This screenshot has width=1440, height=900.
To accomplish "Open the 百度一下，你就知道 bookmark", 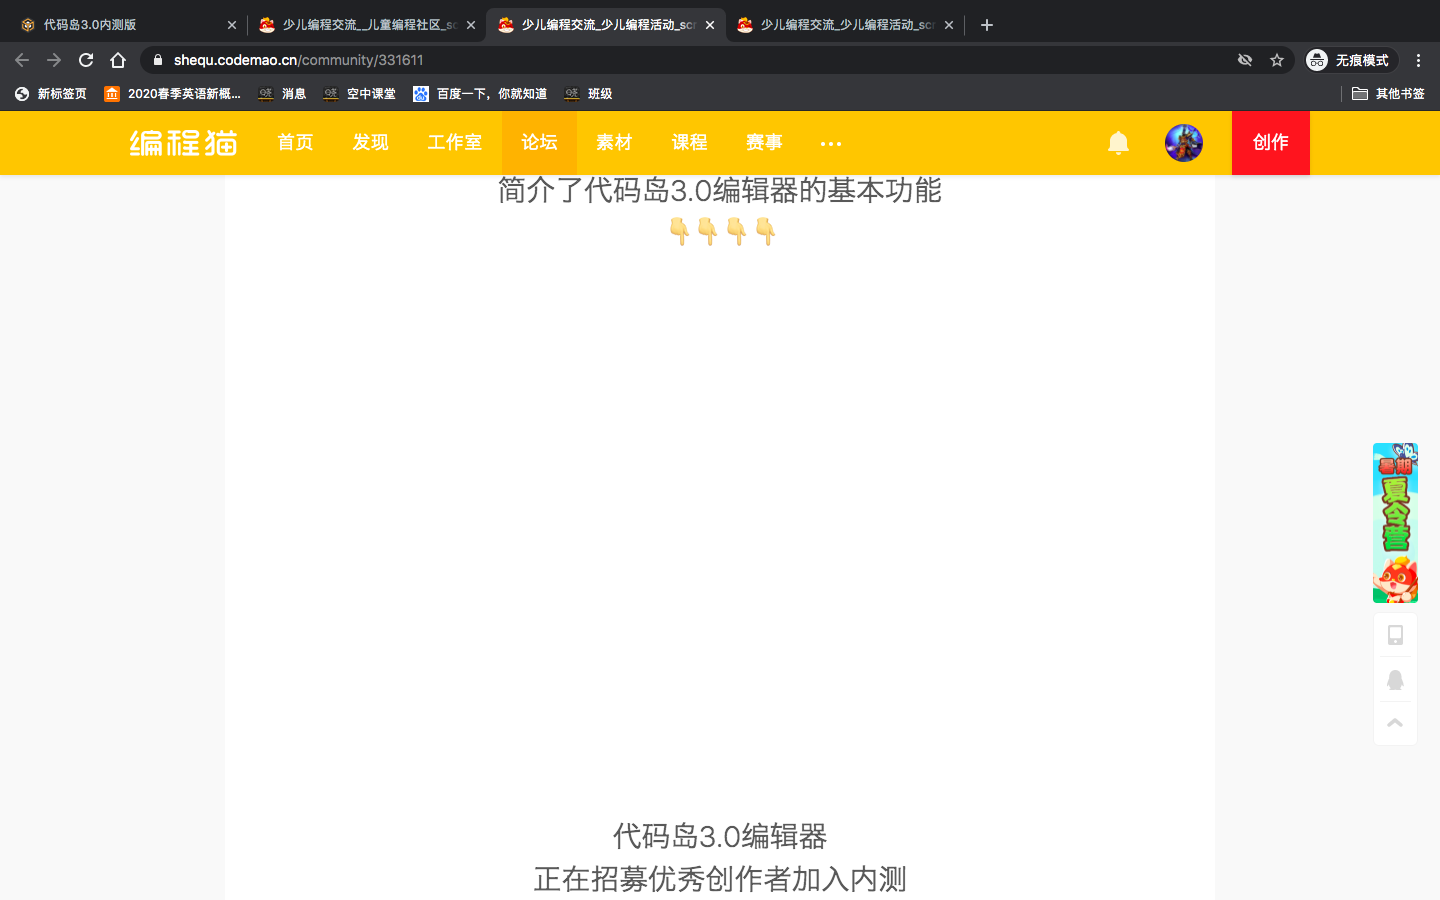I will (480, 94).
